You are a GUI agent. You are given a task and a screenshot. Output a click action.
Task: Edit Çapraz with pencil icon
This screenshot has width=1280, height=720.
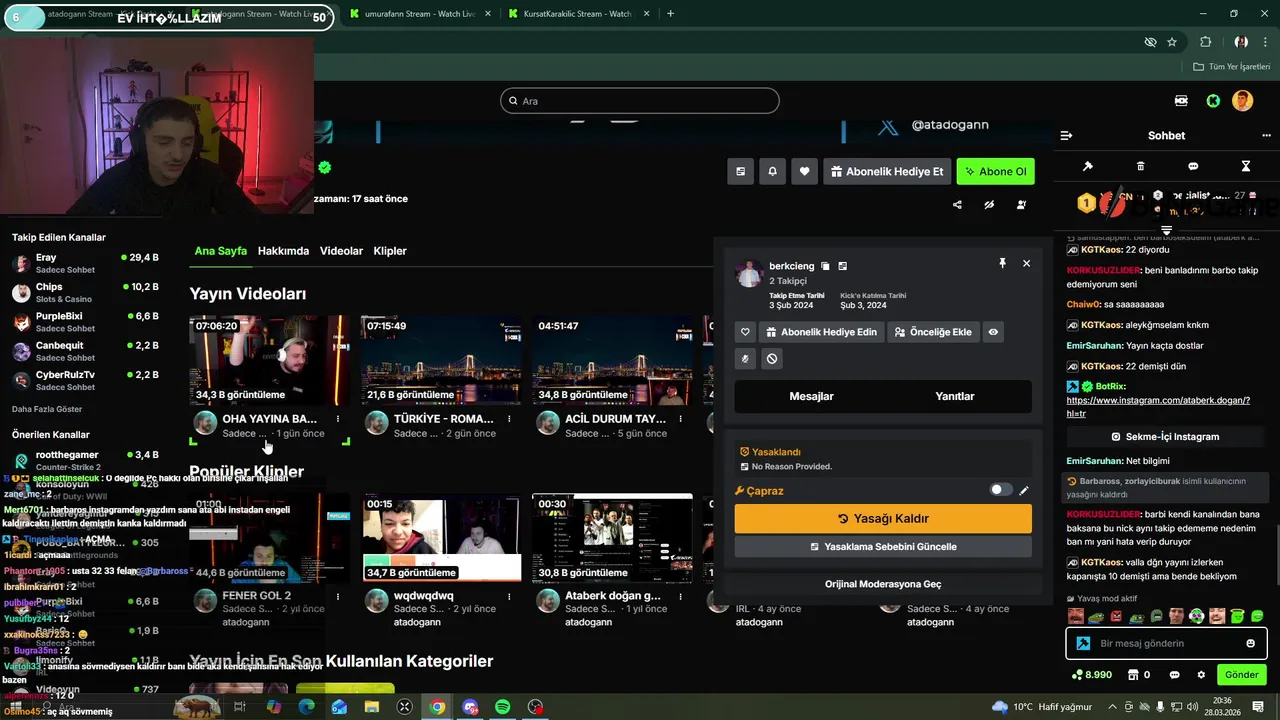pyautogui.click(x=1023, y=490)
